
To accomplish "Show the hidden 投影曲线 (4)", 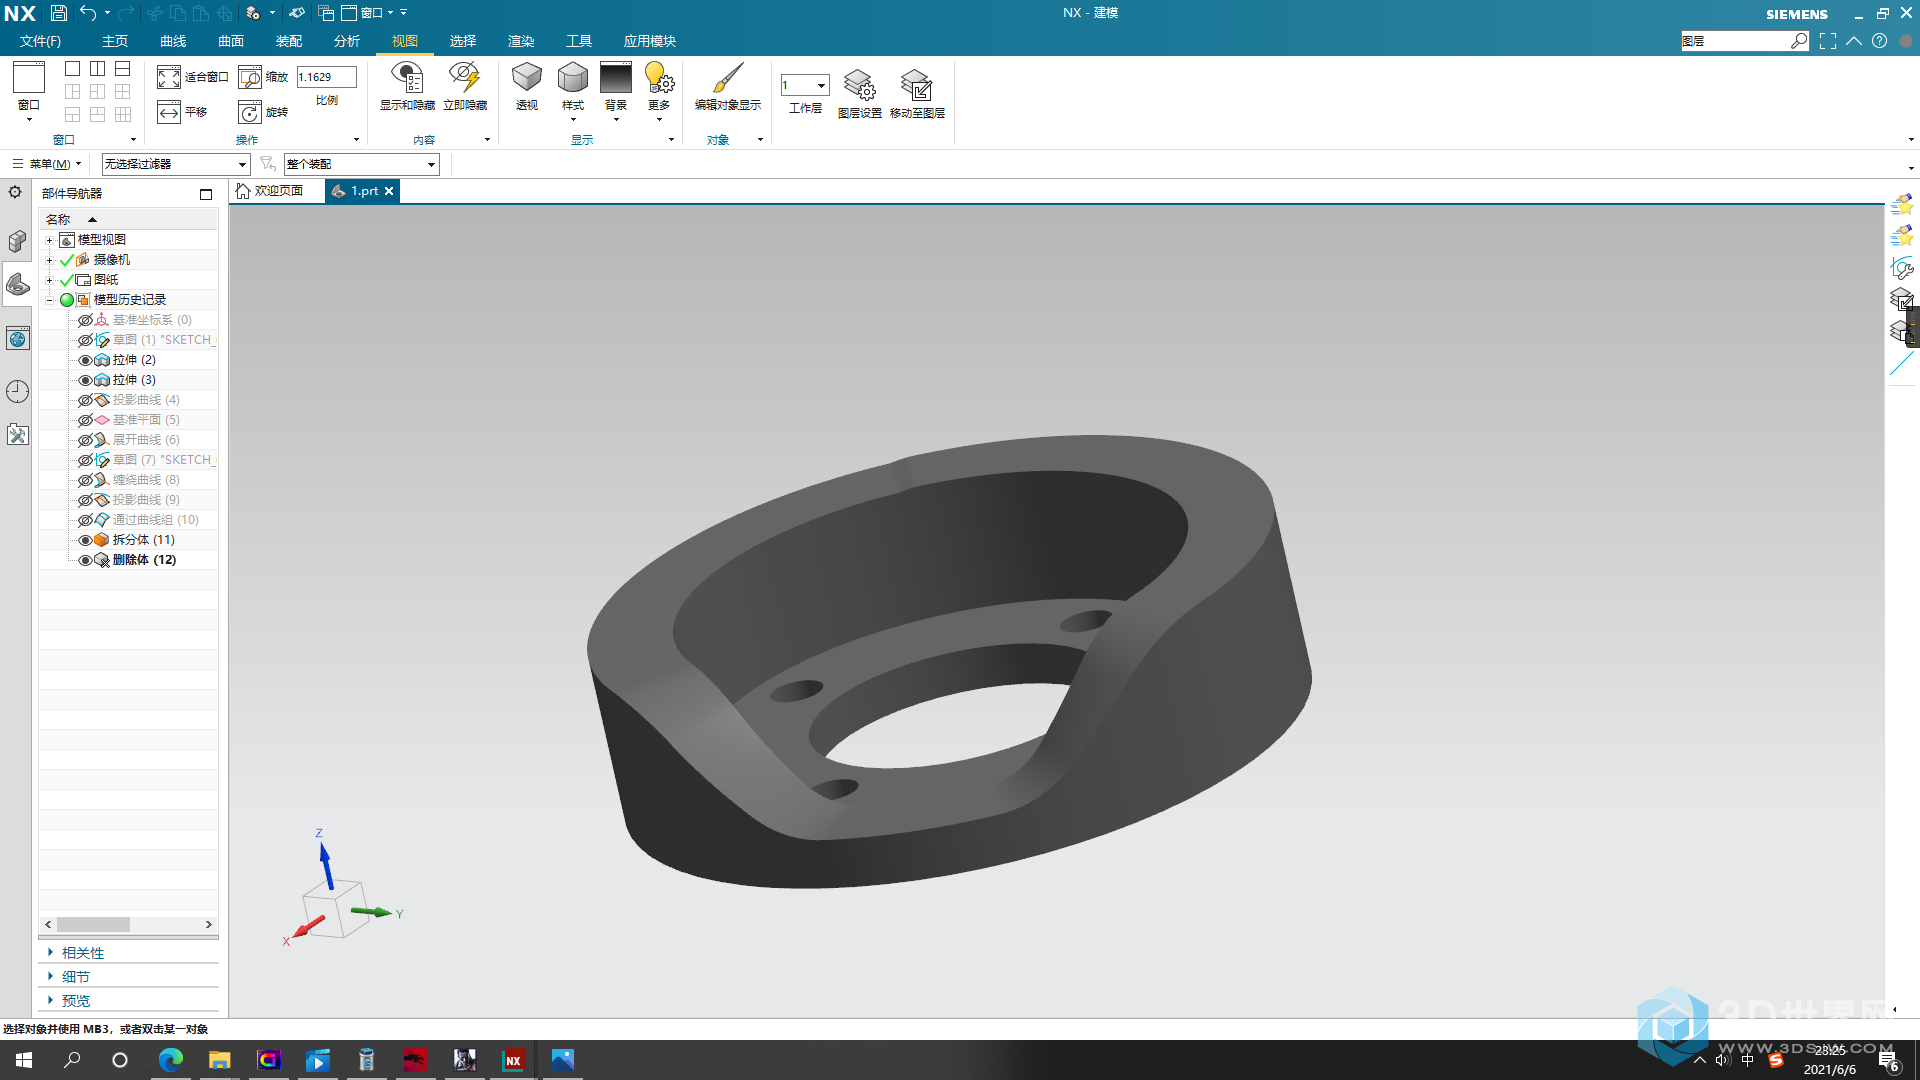I will (85, 400).
